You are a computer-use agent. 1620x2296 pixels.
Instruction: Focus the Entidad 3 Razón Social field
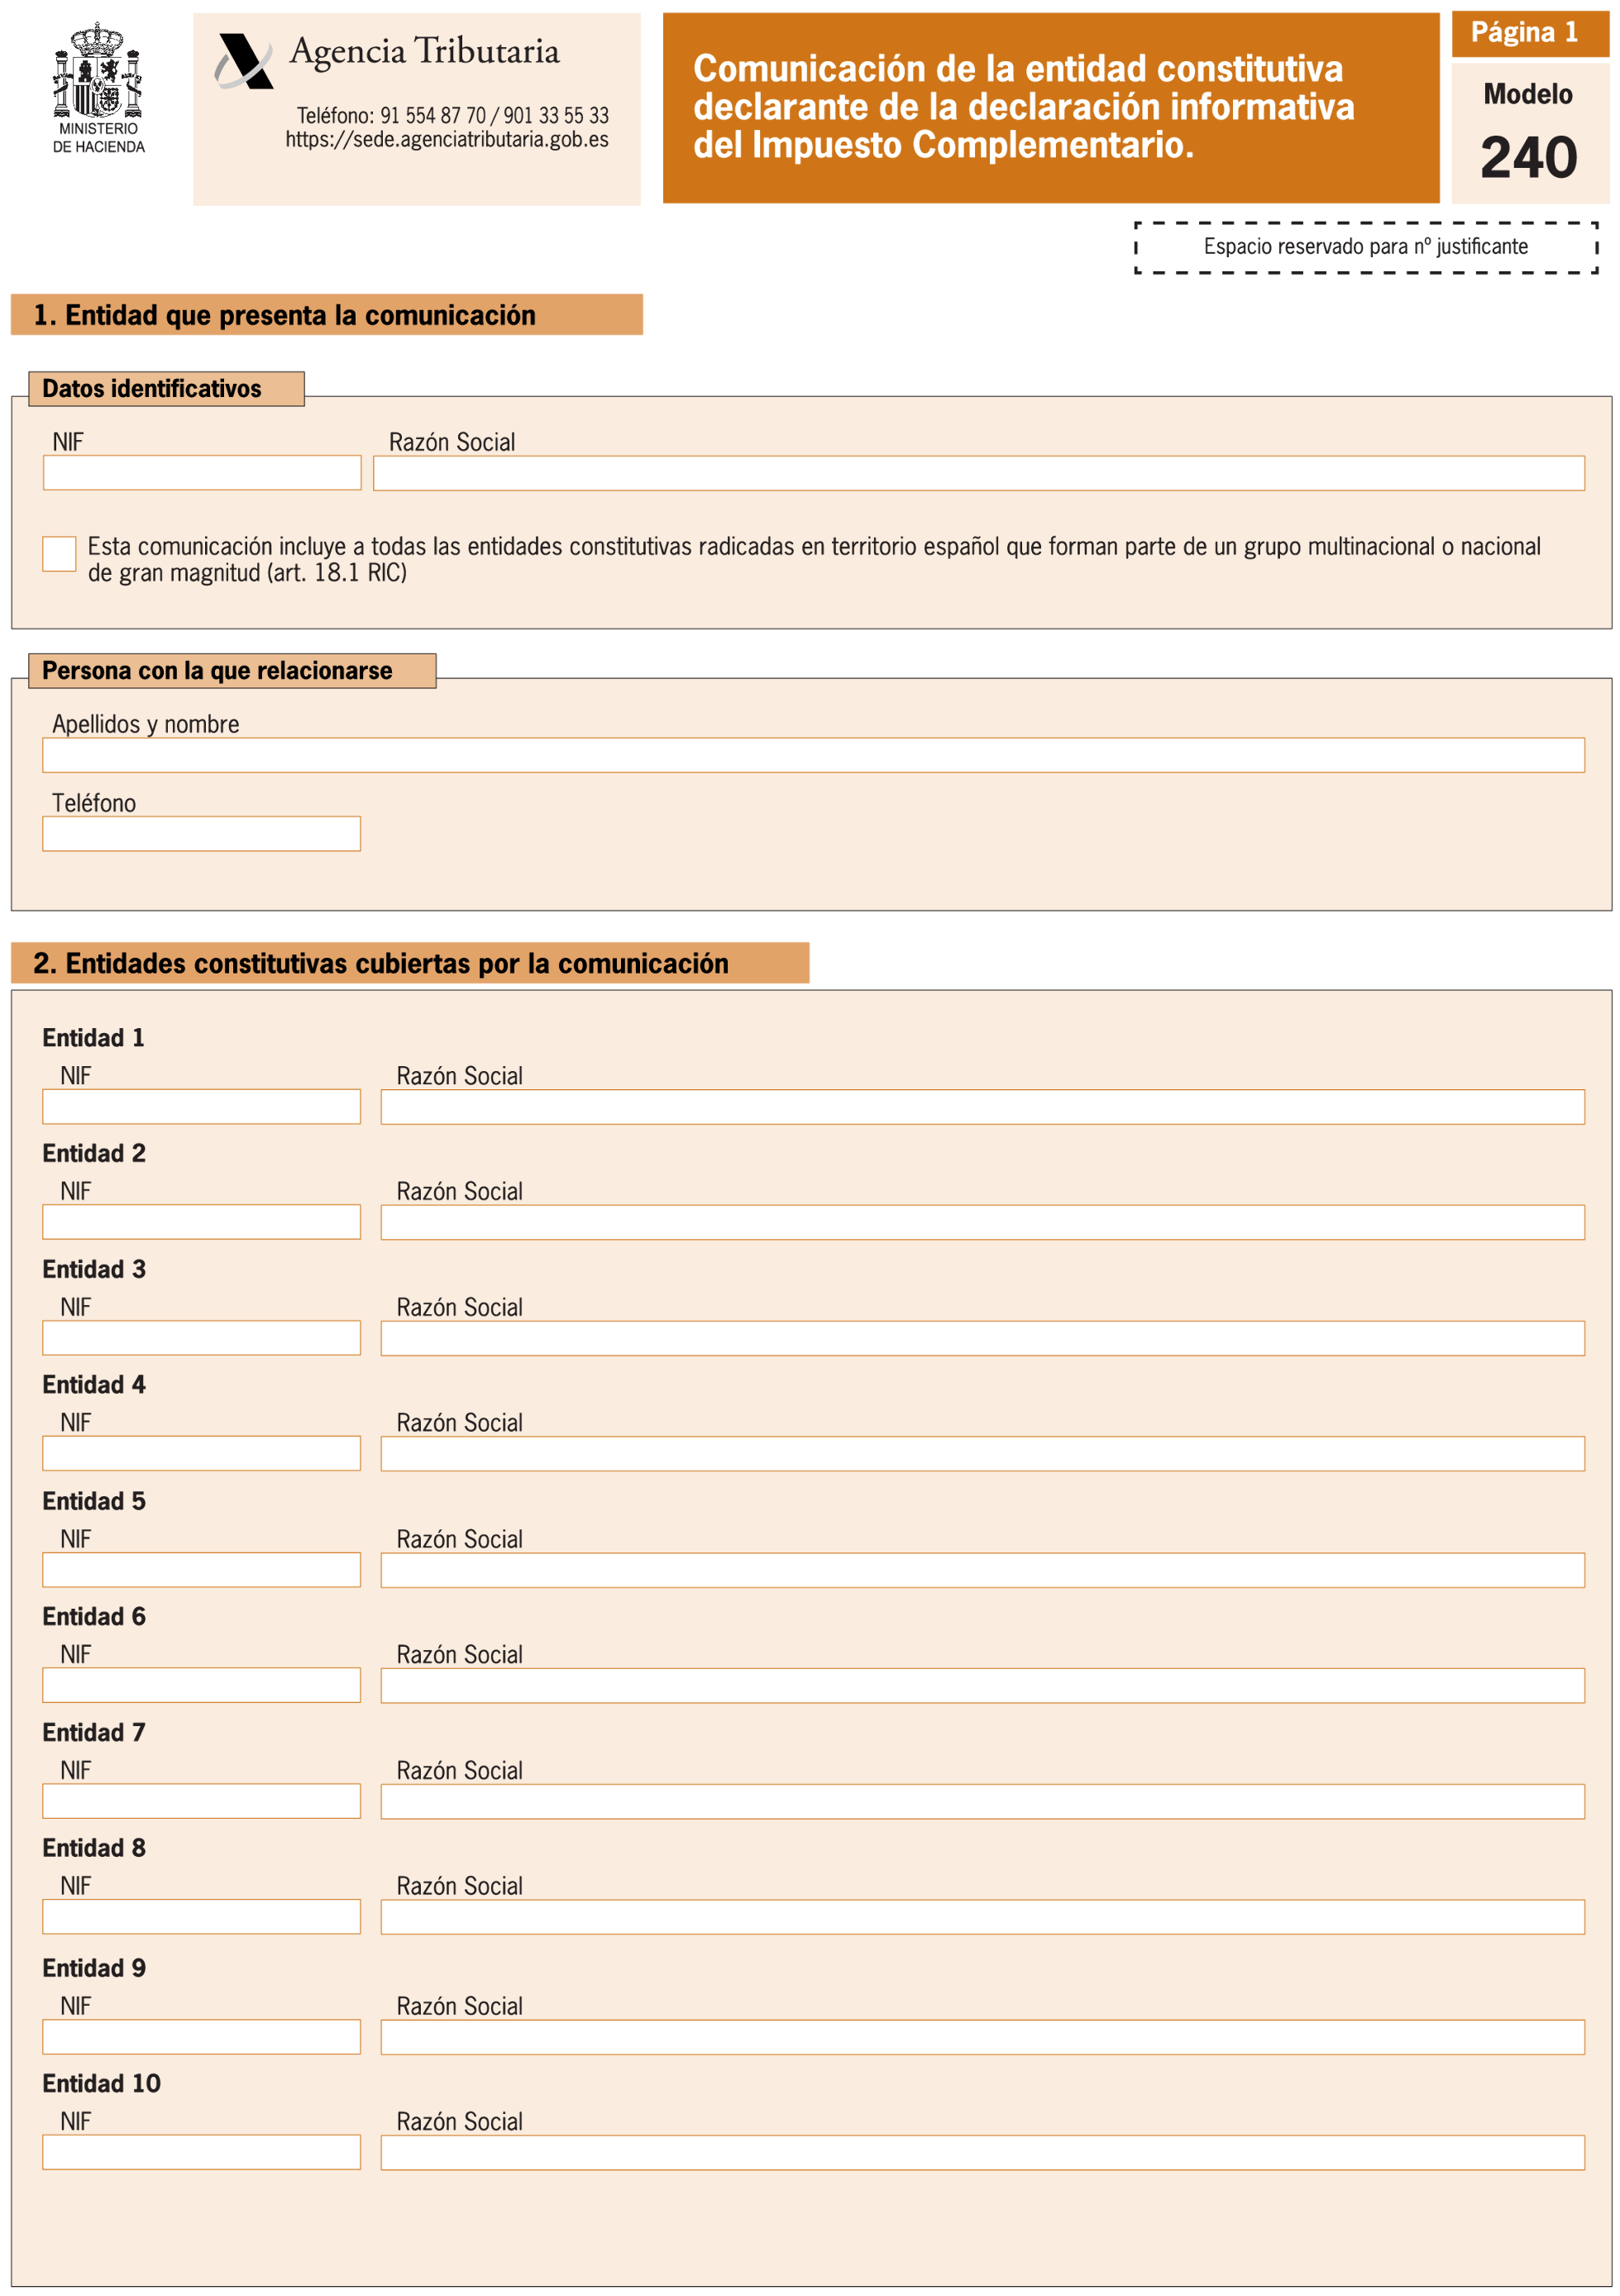tap(982, 1338)
